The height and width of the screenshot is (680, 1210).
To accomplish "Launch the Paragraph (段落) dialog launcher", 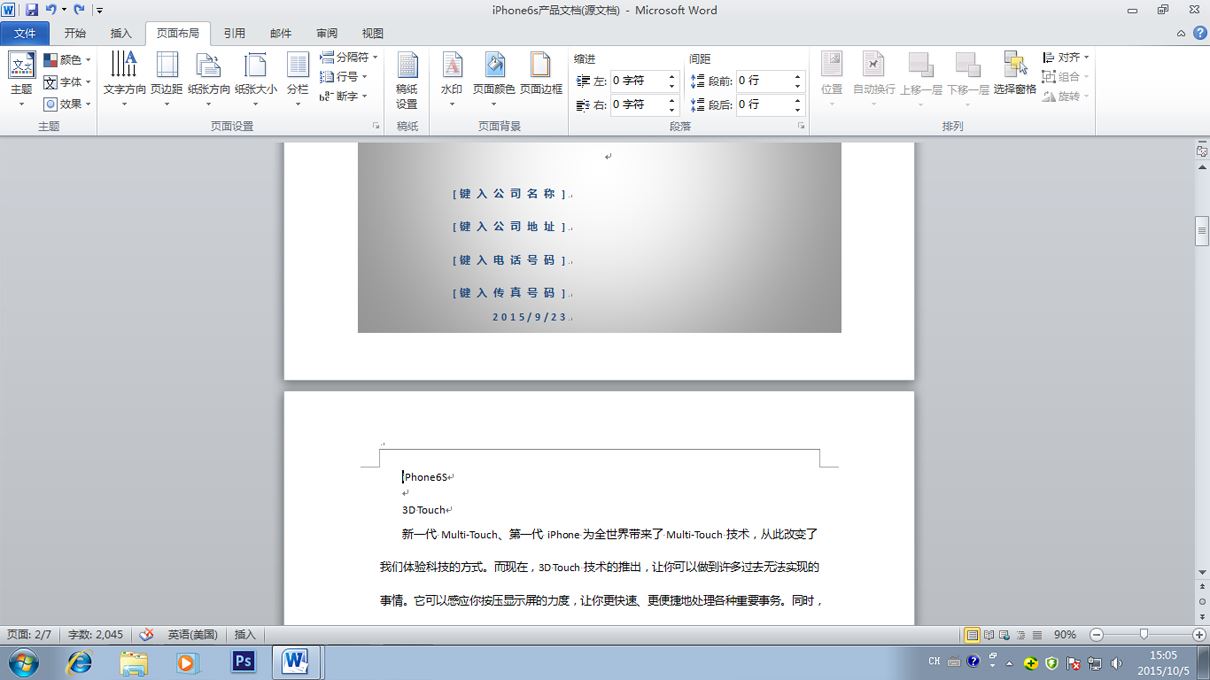I will 802,127.
